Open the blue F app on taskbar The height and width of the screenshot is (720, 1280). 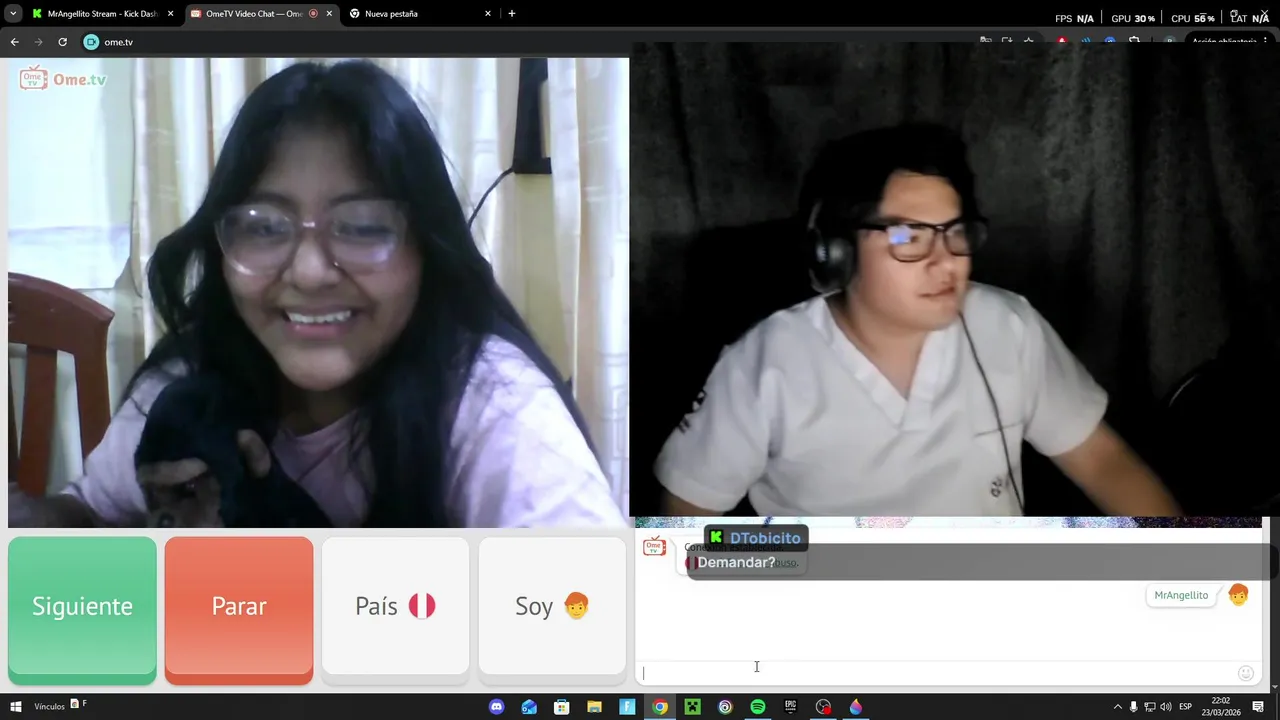tap(627, 707)
